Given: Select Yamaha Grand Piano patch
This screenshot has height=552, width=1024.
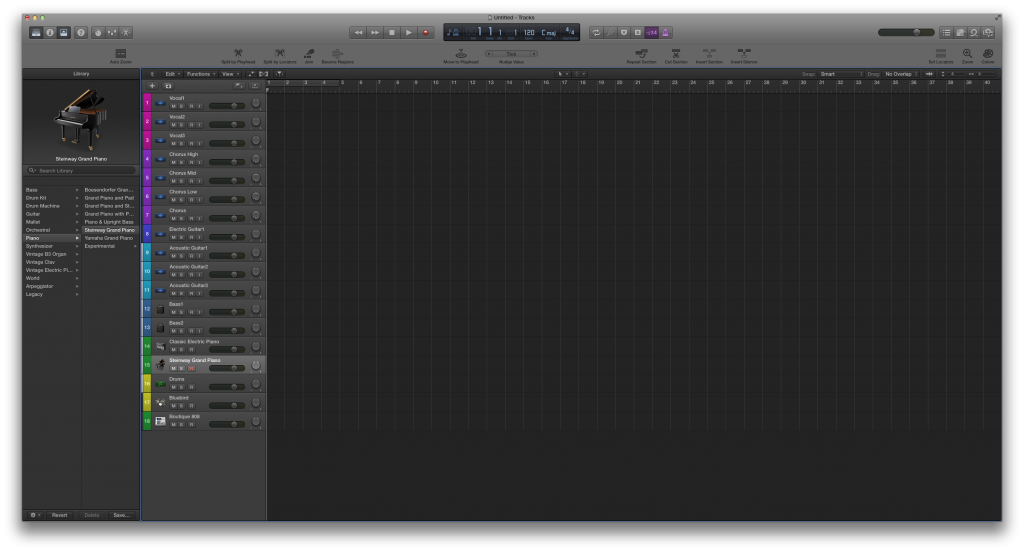Looking at the screenshot, I should (110, 238).
